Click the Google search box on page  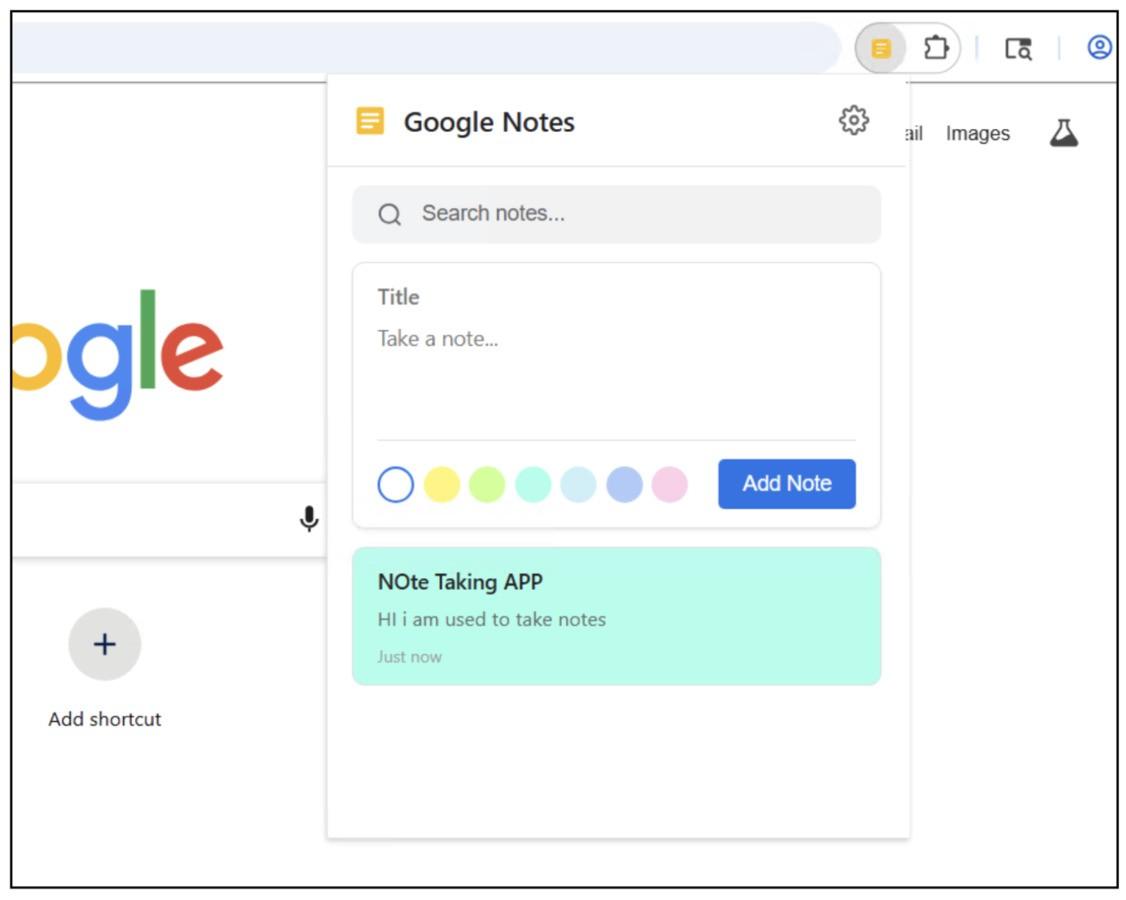(169, 519)
